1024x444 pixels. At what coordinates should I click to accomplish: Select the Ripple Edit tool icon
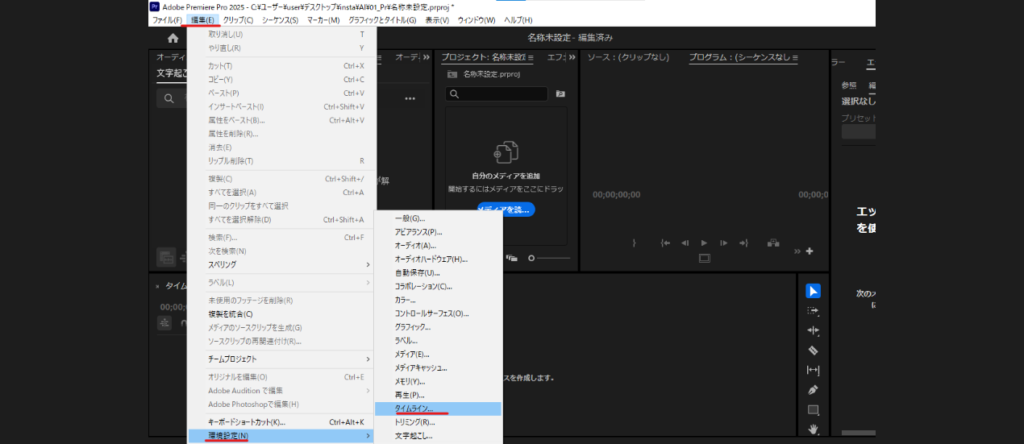click(x=813, y=330)
